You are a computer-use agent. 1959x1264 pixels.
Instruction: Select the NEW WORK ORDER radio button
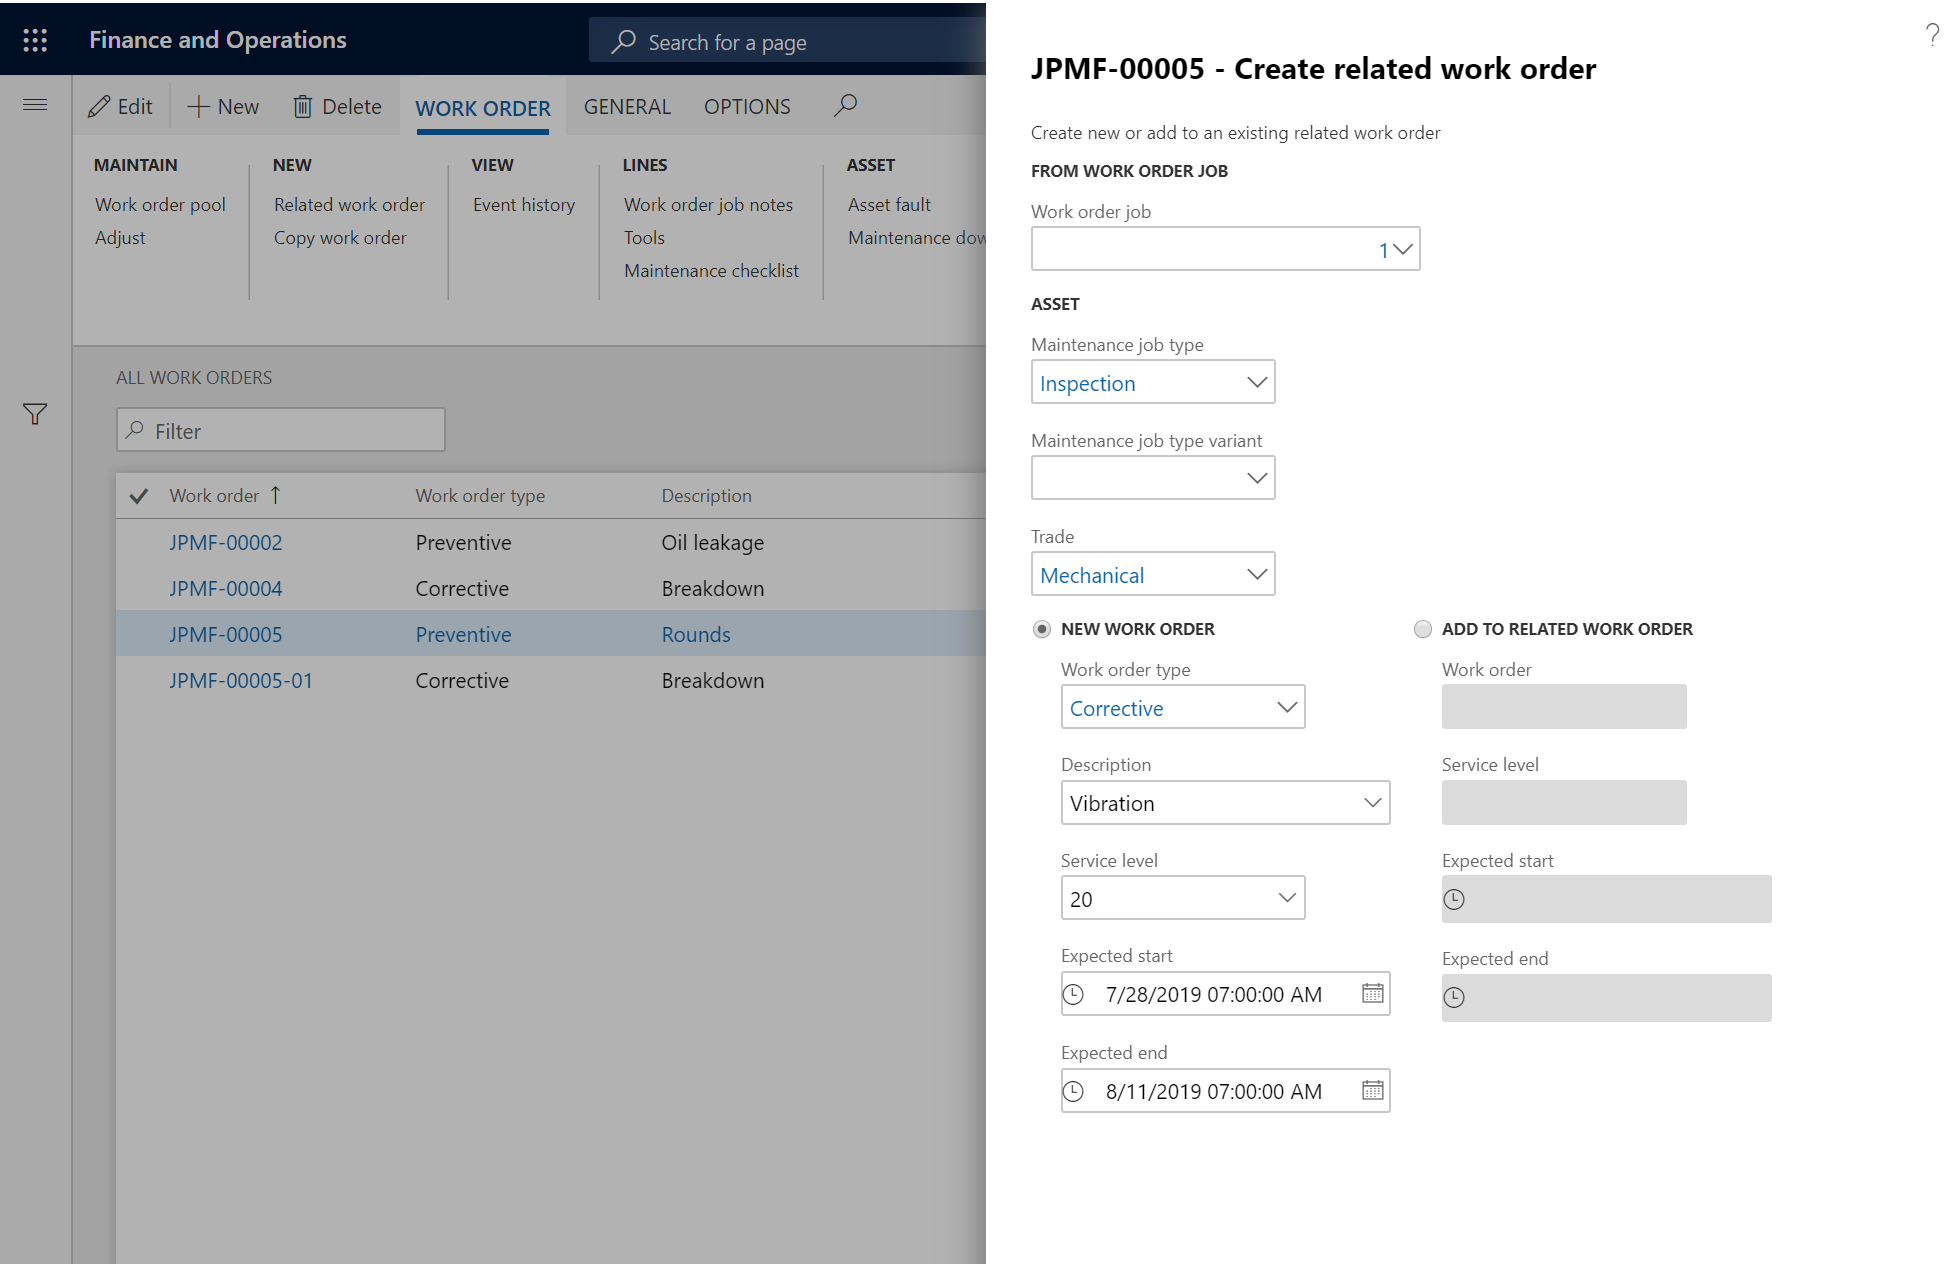click(1041, 628)
